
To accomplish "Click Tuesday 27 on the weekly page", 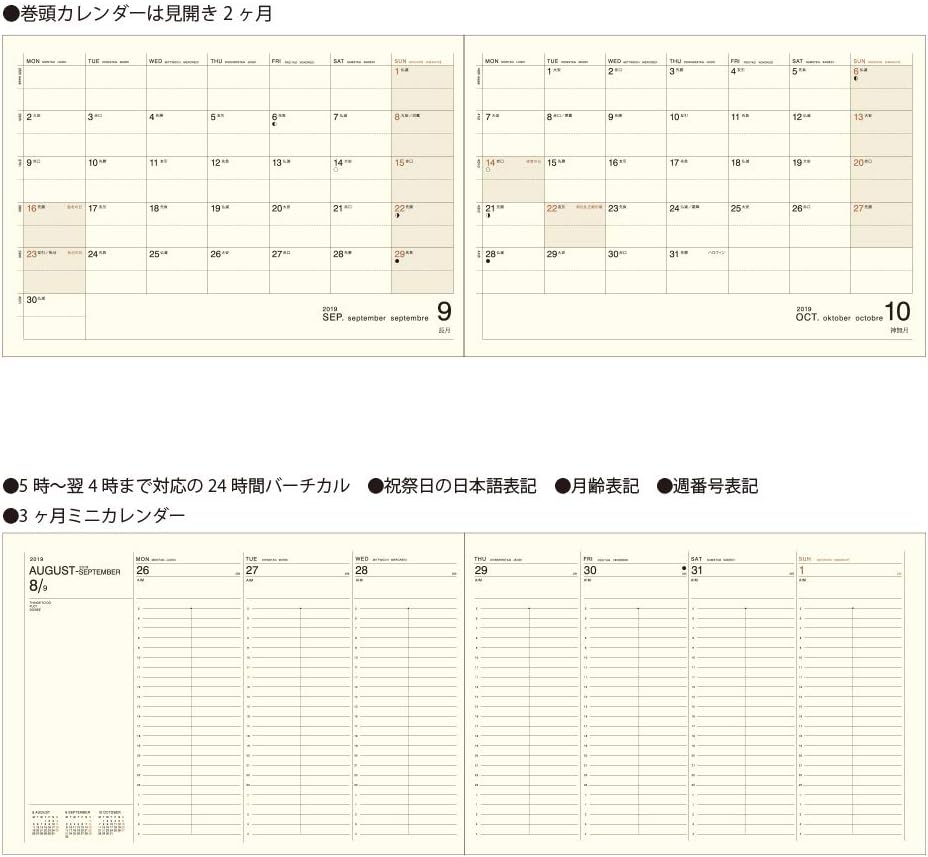I will pos(252,571).
